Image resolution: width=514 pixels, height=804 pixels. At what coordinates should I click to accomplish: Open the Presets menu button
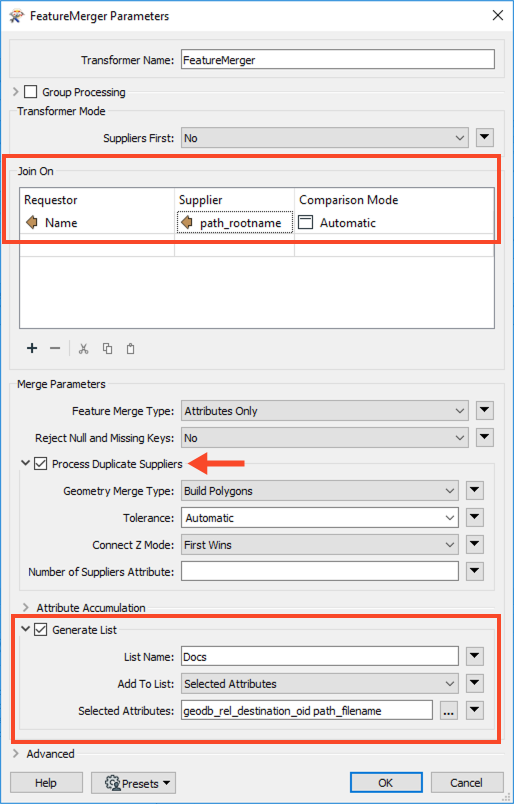[x=133, y=783]
